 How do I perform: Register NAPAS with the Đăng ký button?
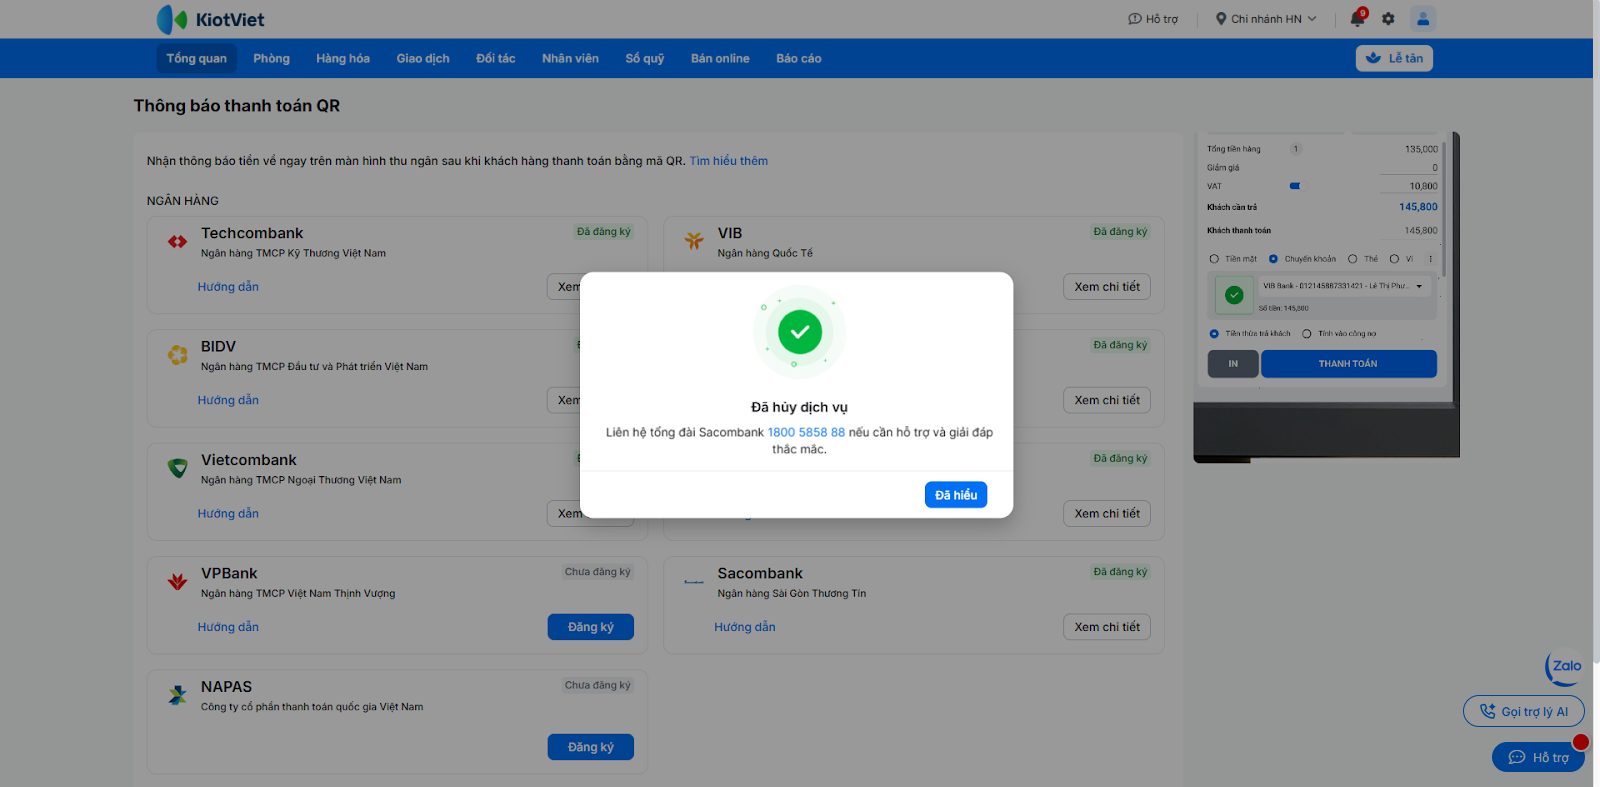(x=591, y=747)
